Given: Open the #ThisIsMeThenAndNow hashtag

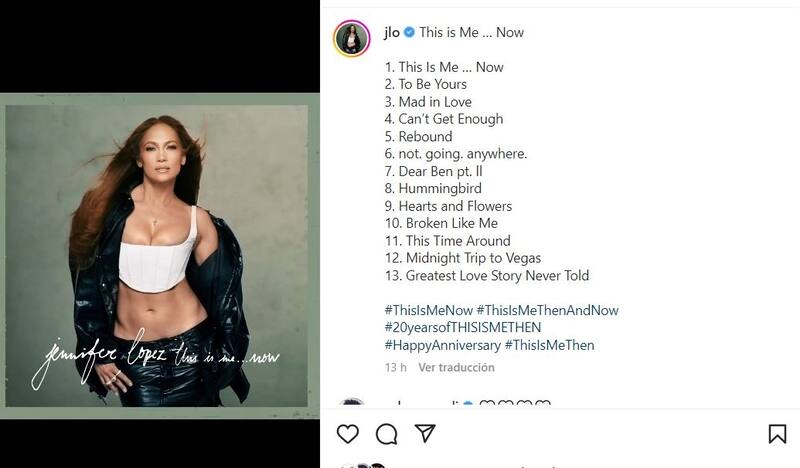Looking at the screenshot, I should pos(547,310).
